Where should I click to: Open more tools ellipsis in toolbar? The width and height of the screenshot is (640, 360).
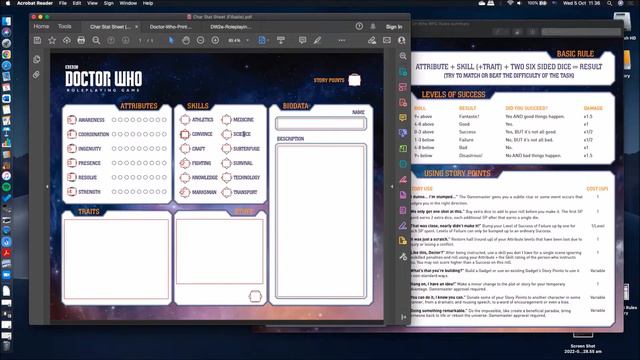click(342, 40)
